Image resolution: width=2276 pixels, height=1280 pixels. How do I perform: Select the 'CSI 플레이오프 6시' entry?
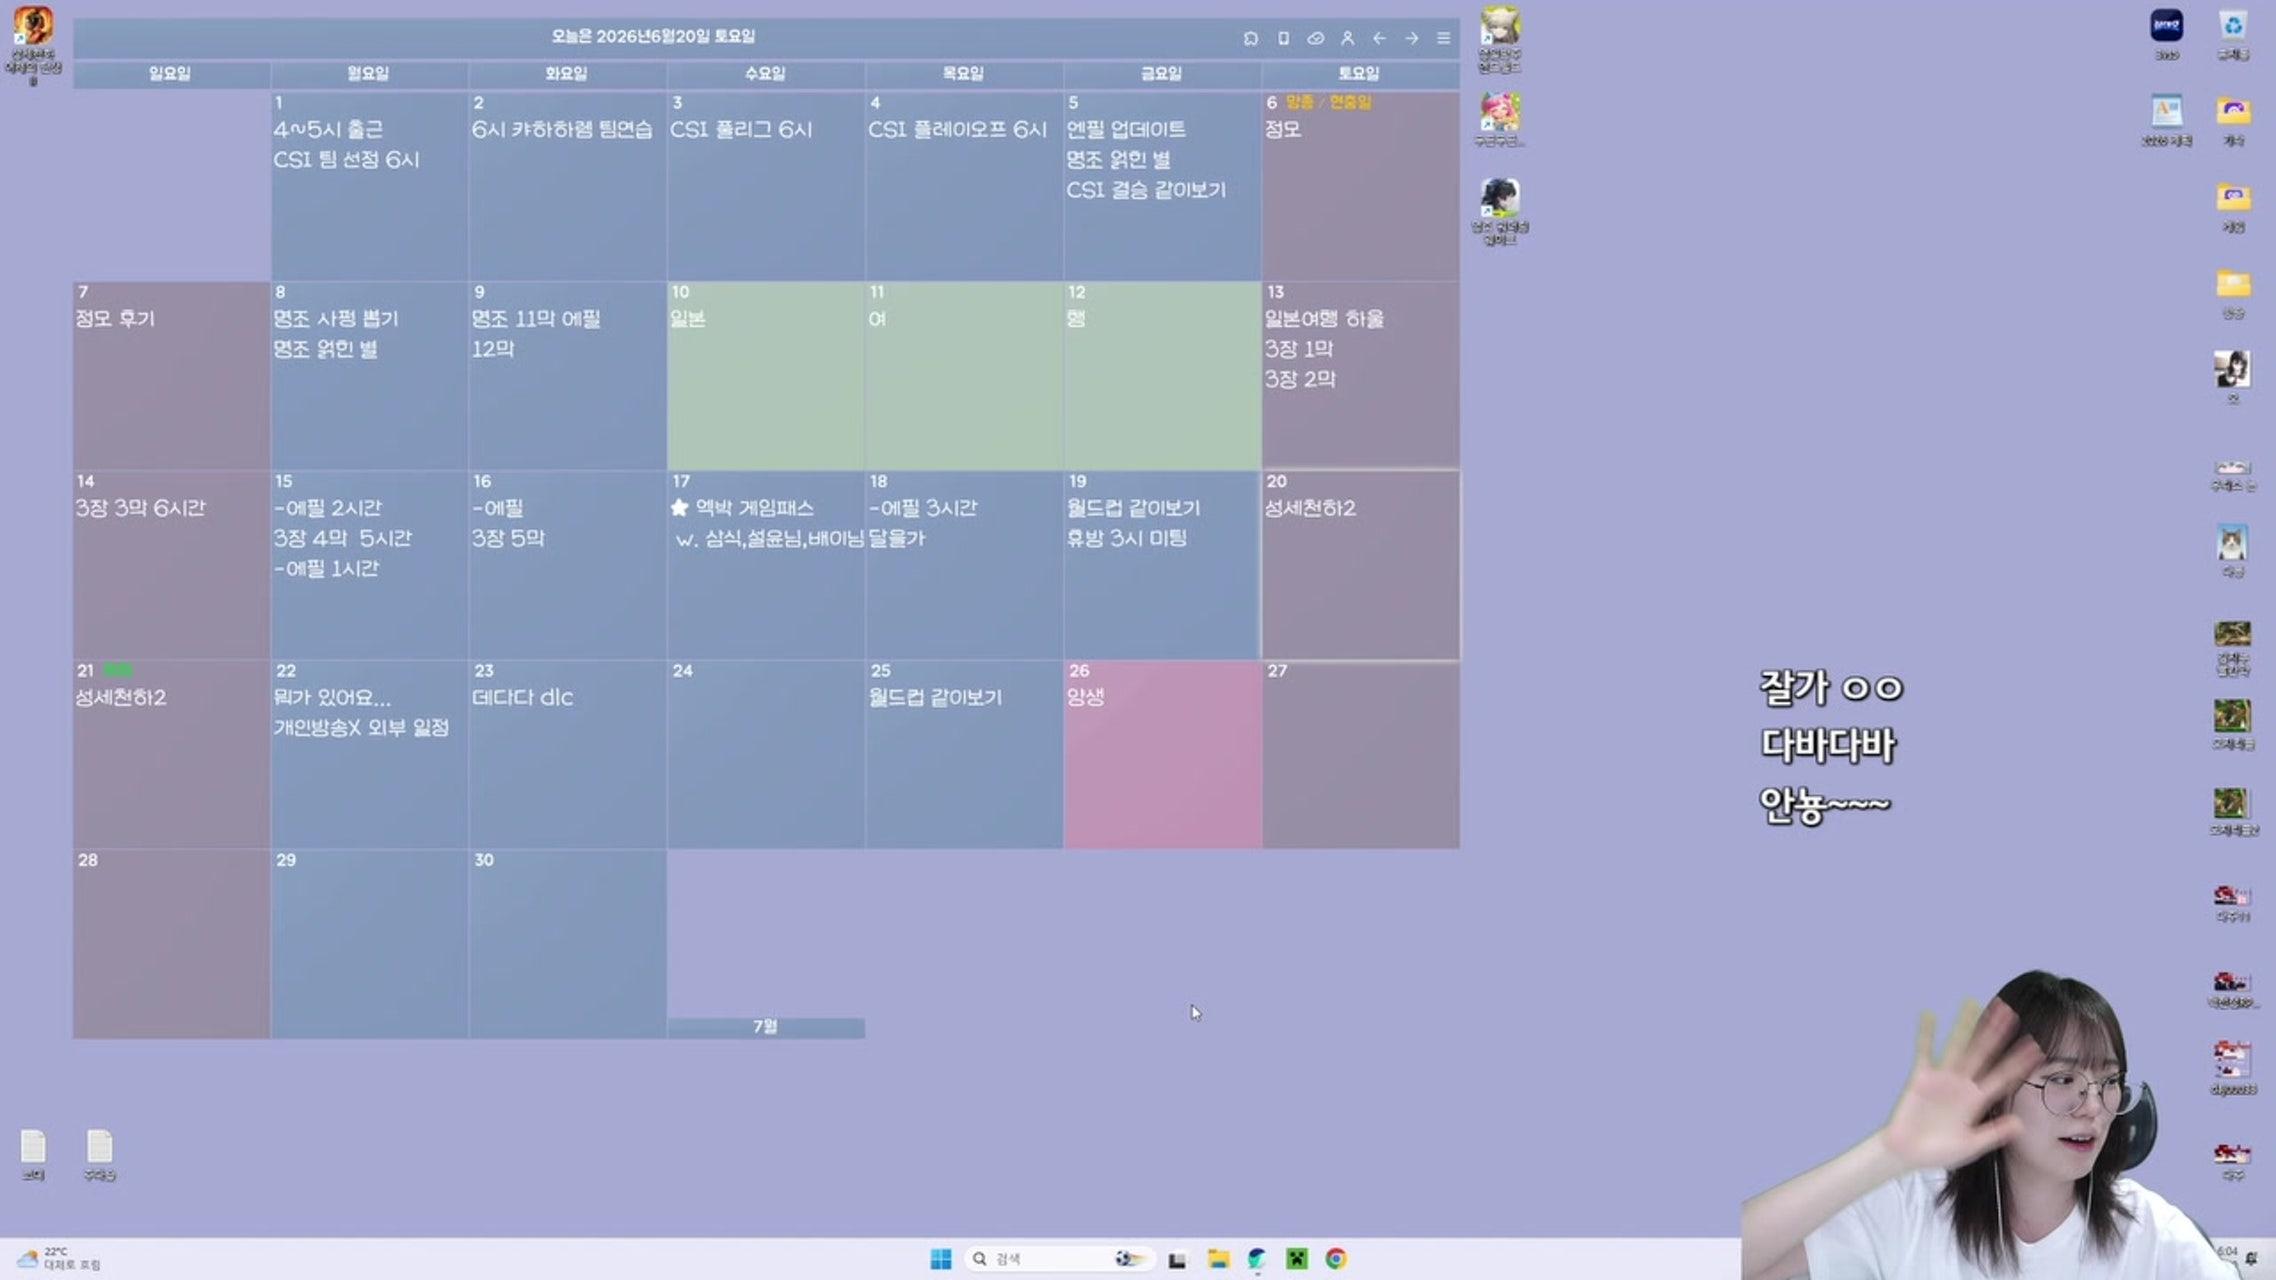click(957, 129)
